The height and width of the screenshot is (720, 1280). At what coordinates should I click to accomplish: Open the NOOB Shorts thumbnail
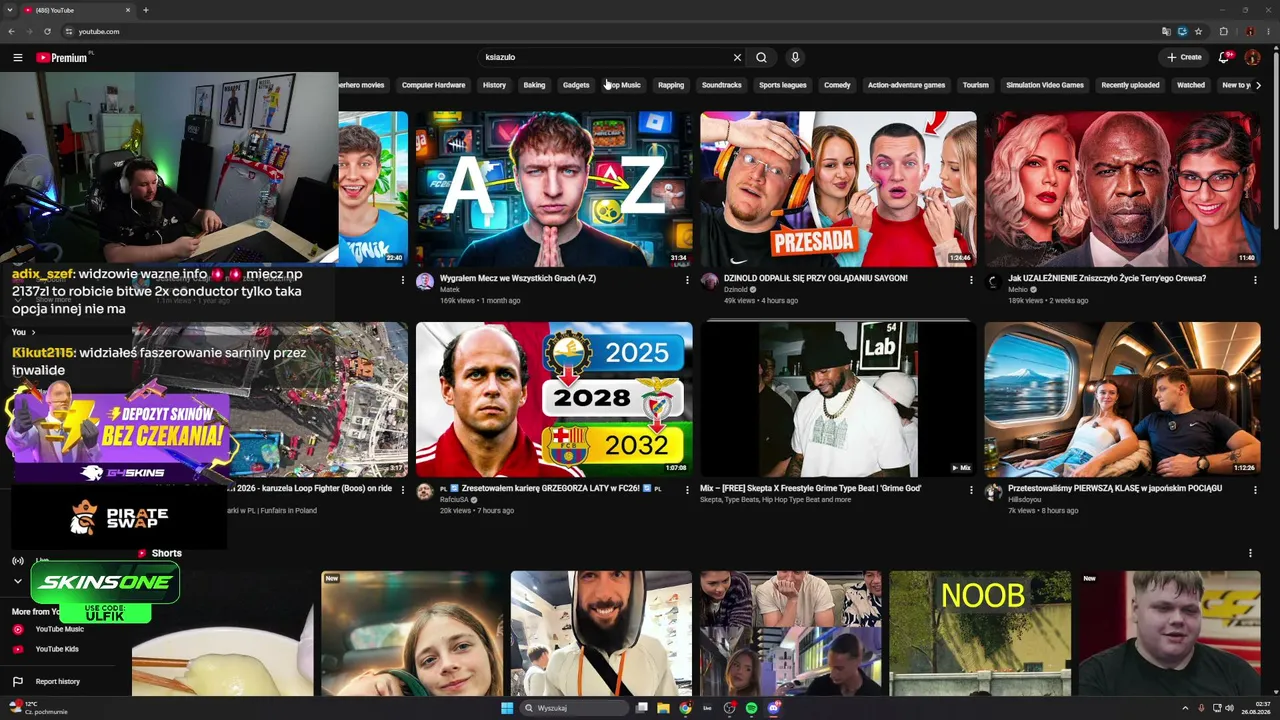pyautogui.click(x=980, y=633)
